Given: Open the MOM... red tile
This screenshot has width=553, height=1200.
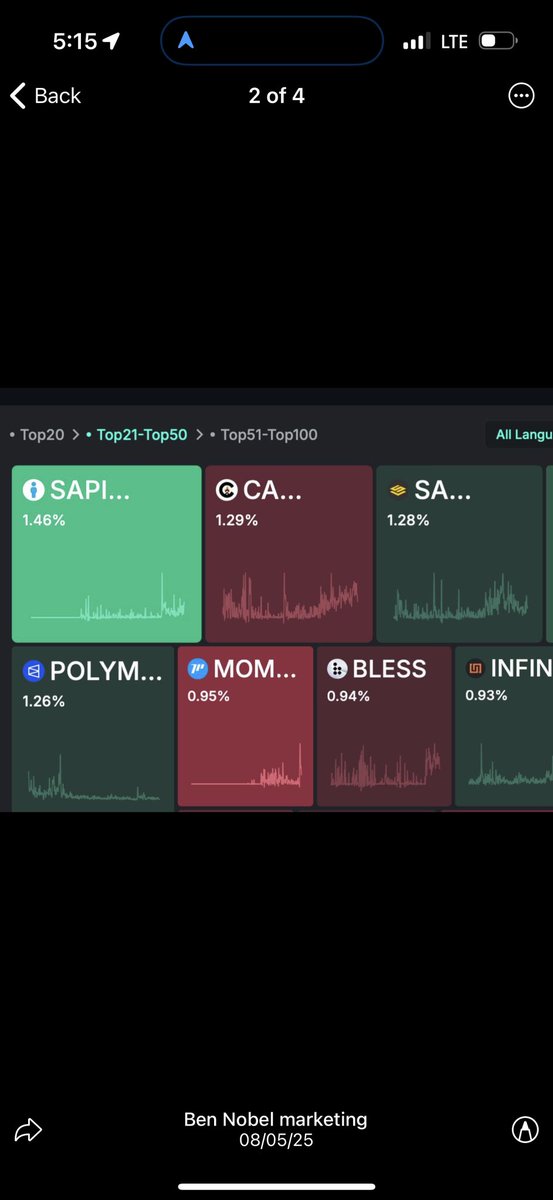Looking at the screenshot, I should 245,726.
